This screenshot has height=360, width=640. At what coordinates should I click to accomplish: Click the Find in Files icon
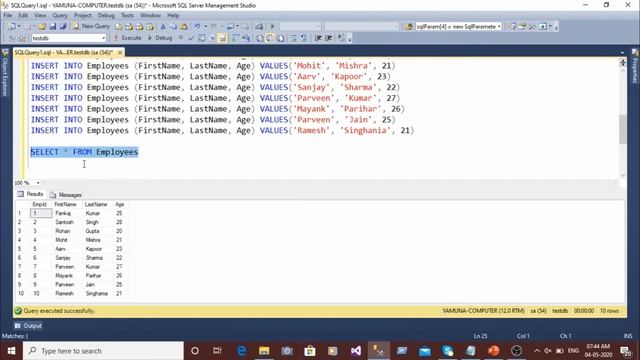pos(408,27)
